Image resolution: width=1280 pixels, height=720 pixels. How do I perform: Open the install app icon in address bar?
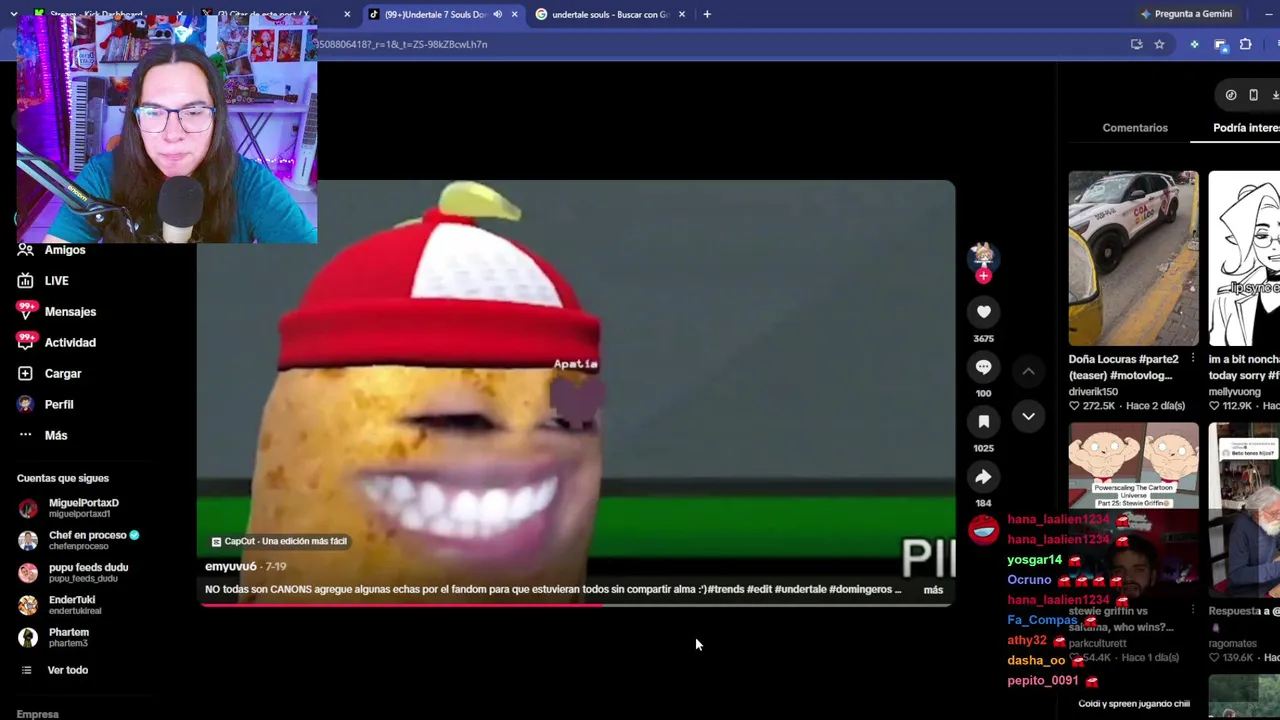1136,44
